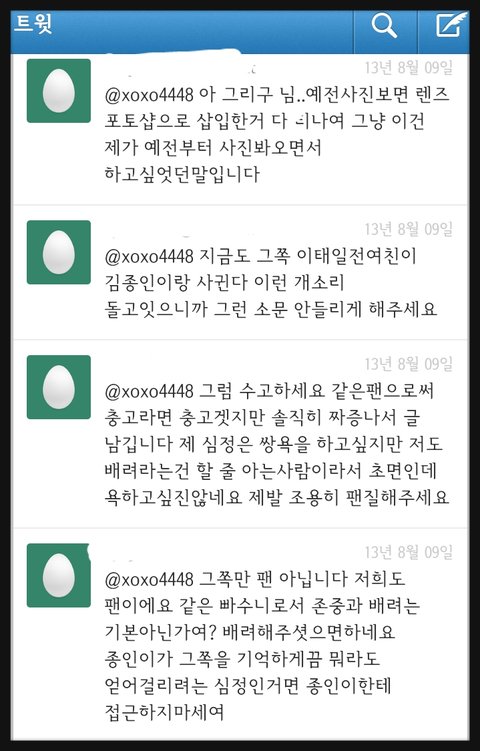The height and width of the screenshot is (751, 480).
Task: Open the 13년 8월 09일 date on the third tweet
Action: click(409, 364)
